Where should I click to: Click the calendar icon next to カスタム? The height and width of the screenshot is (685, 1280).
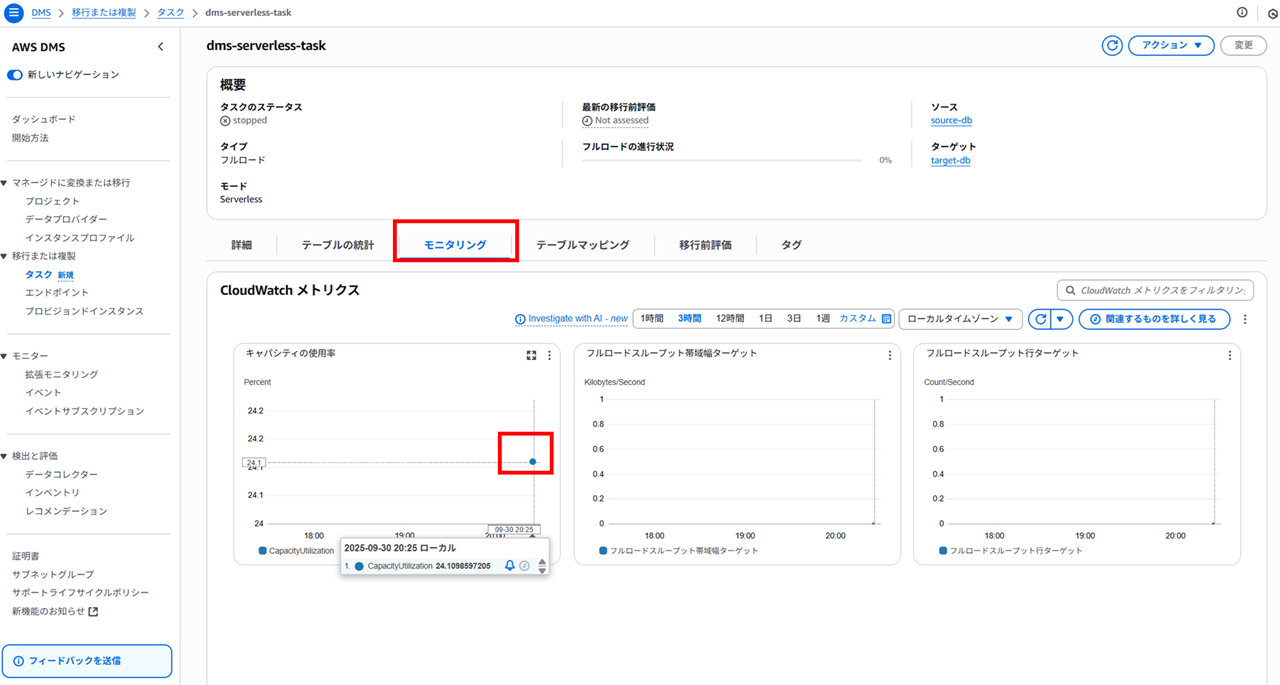tap(886, 319)
